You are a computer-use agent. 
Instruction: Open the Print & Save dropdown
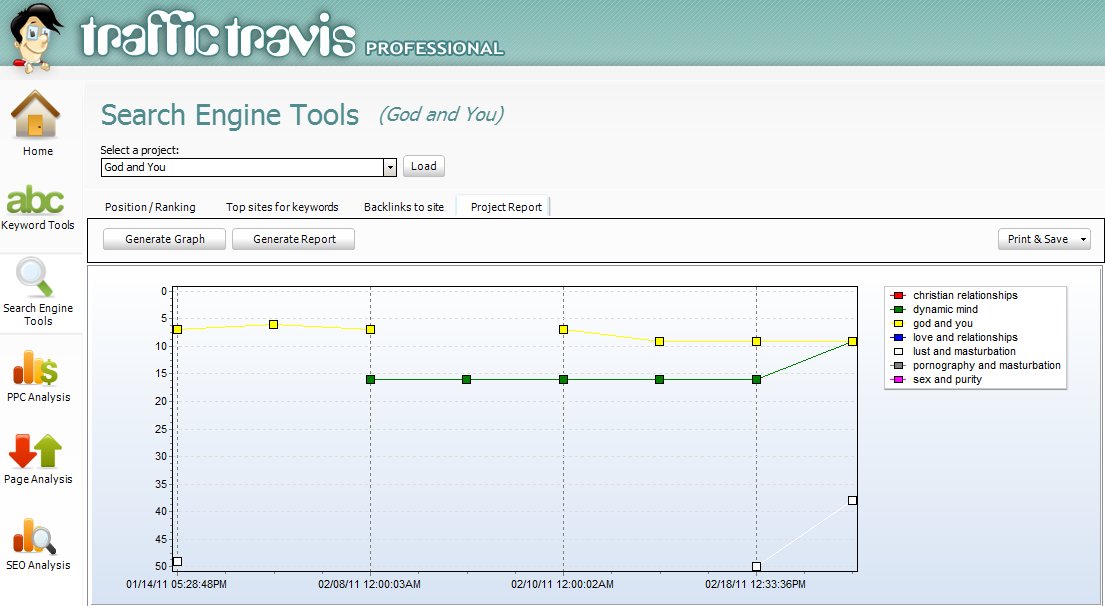1044,239
